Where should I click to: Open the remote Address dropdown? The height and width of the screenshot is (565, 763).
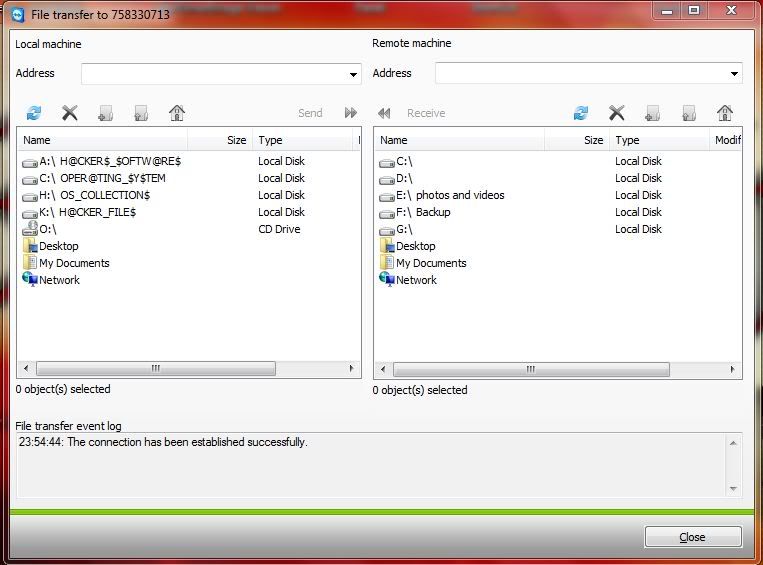[x=735, y=74]
